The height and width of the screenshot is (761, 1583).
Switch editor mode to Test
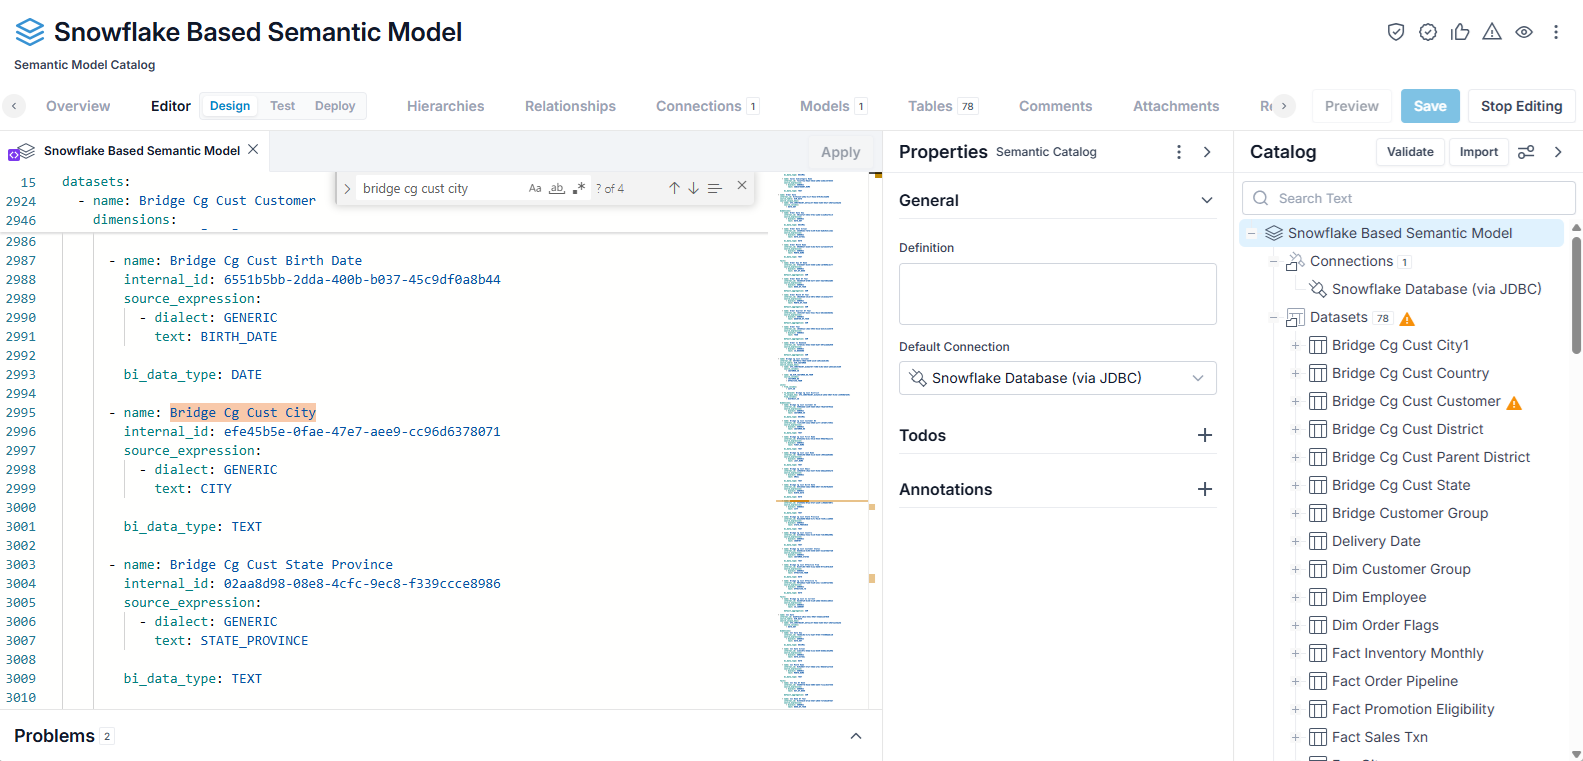point(283,106)
